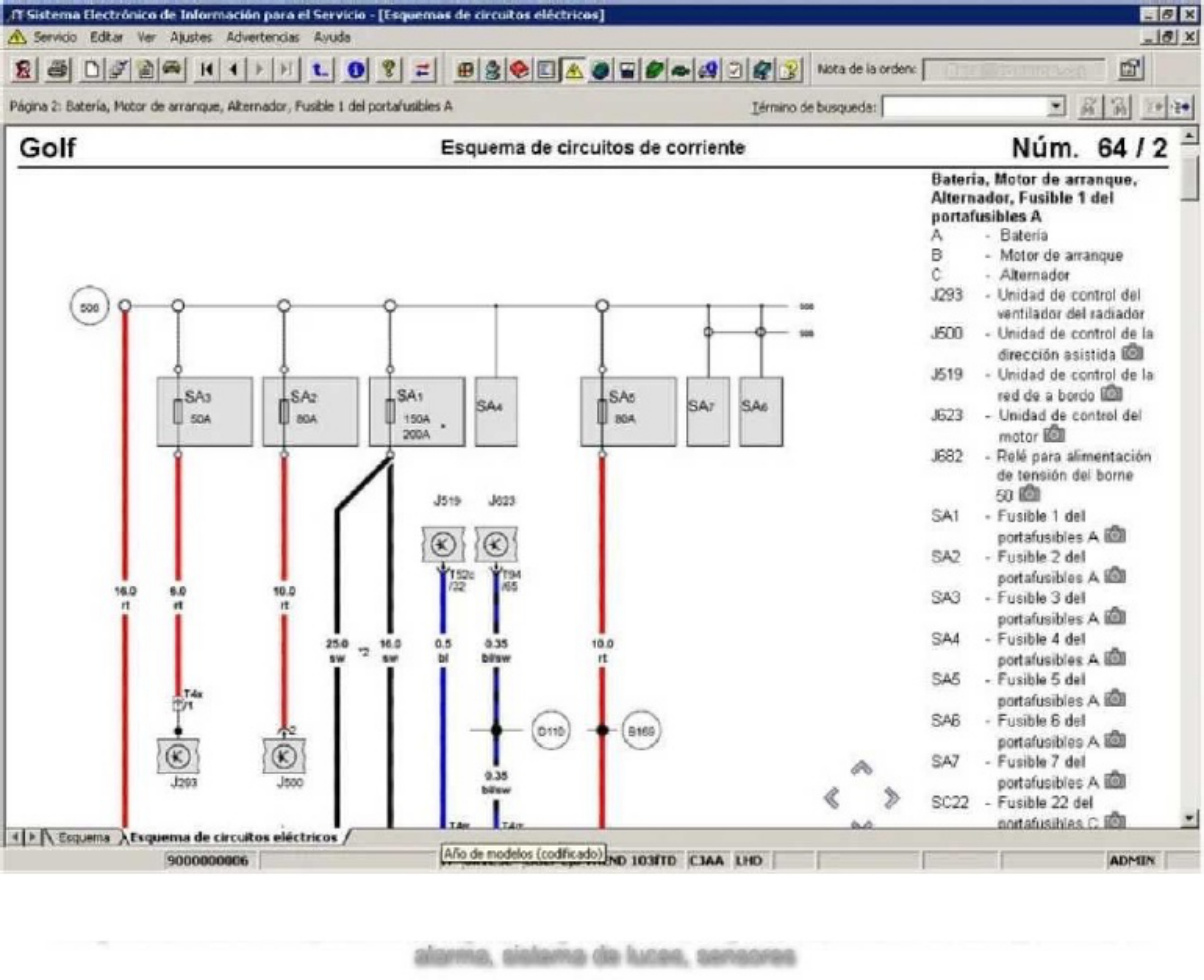Open the Término de busqueda dropdown arrow
The height and width of the screenshot is (980, 1204).
(1058, 106)
